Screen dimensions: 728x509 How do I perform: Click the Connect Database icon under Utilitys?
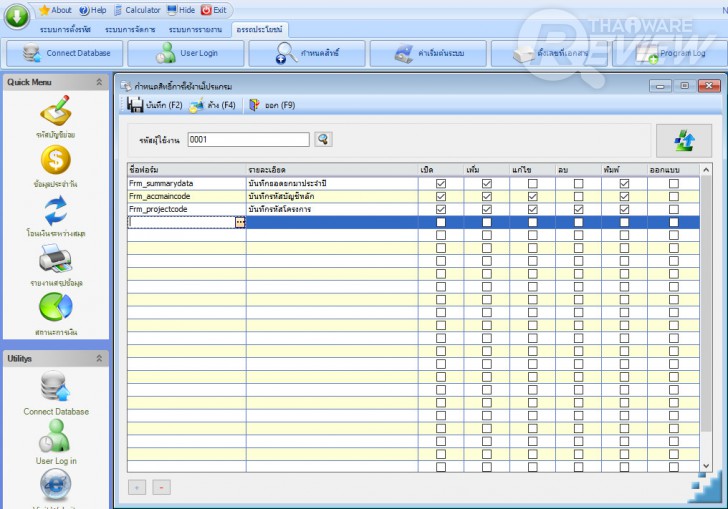55,386
